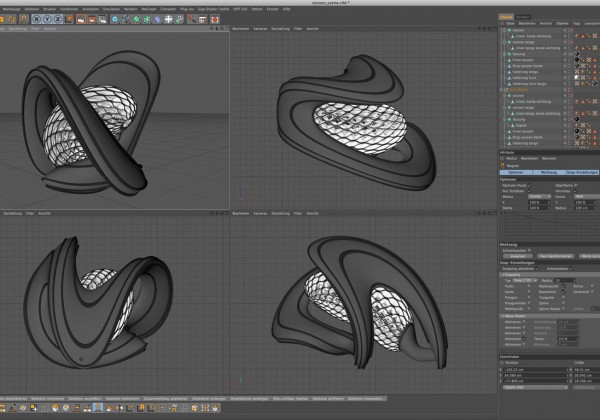Toggle the Nächster Punkt checkbox
Image resolution: width=600 pixels, height=420 pixels.
tap(530, 185)
